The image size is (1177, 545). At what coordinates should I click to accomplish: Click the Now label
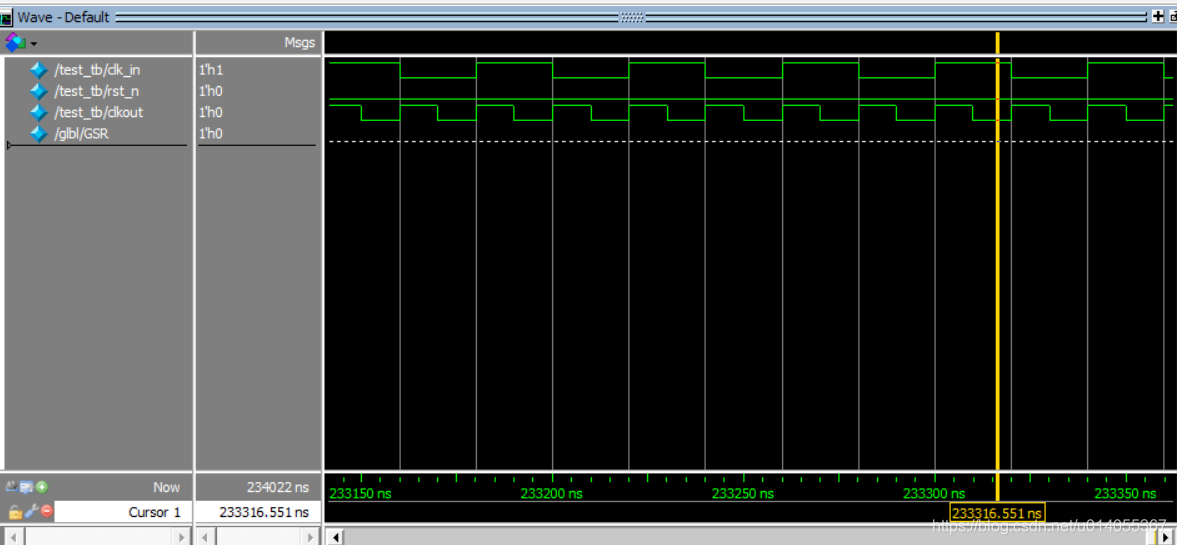(x=166, y=487)
